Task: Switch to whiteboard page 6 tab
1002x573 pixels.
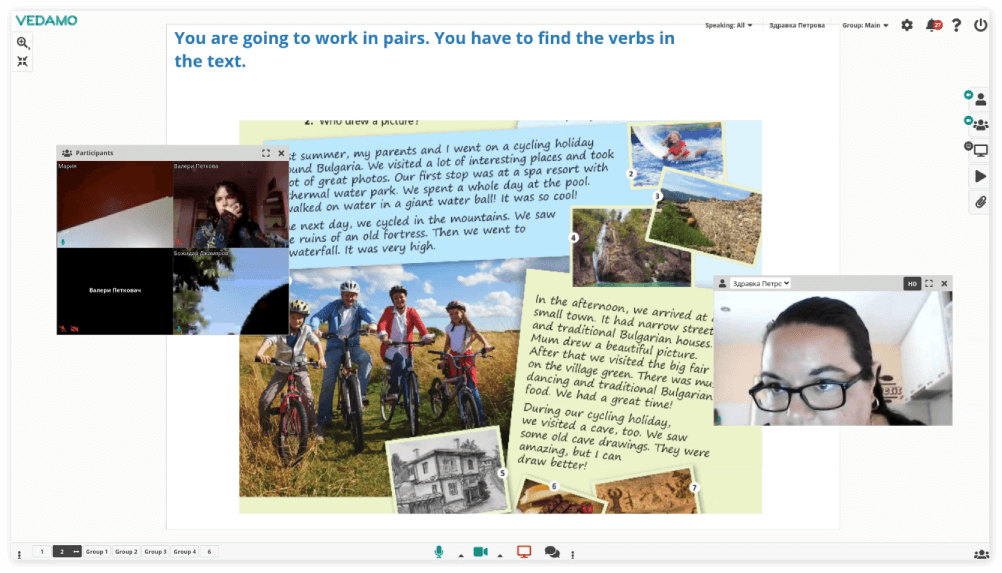Action: point(209,551)
